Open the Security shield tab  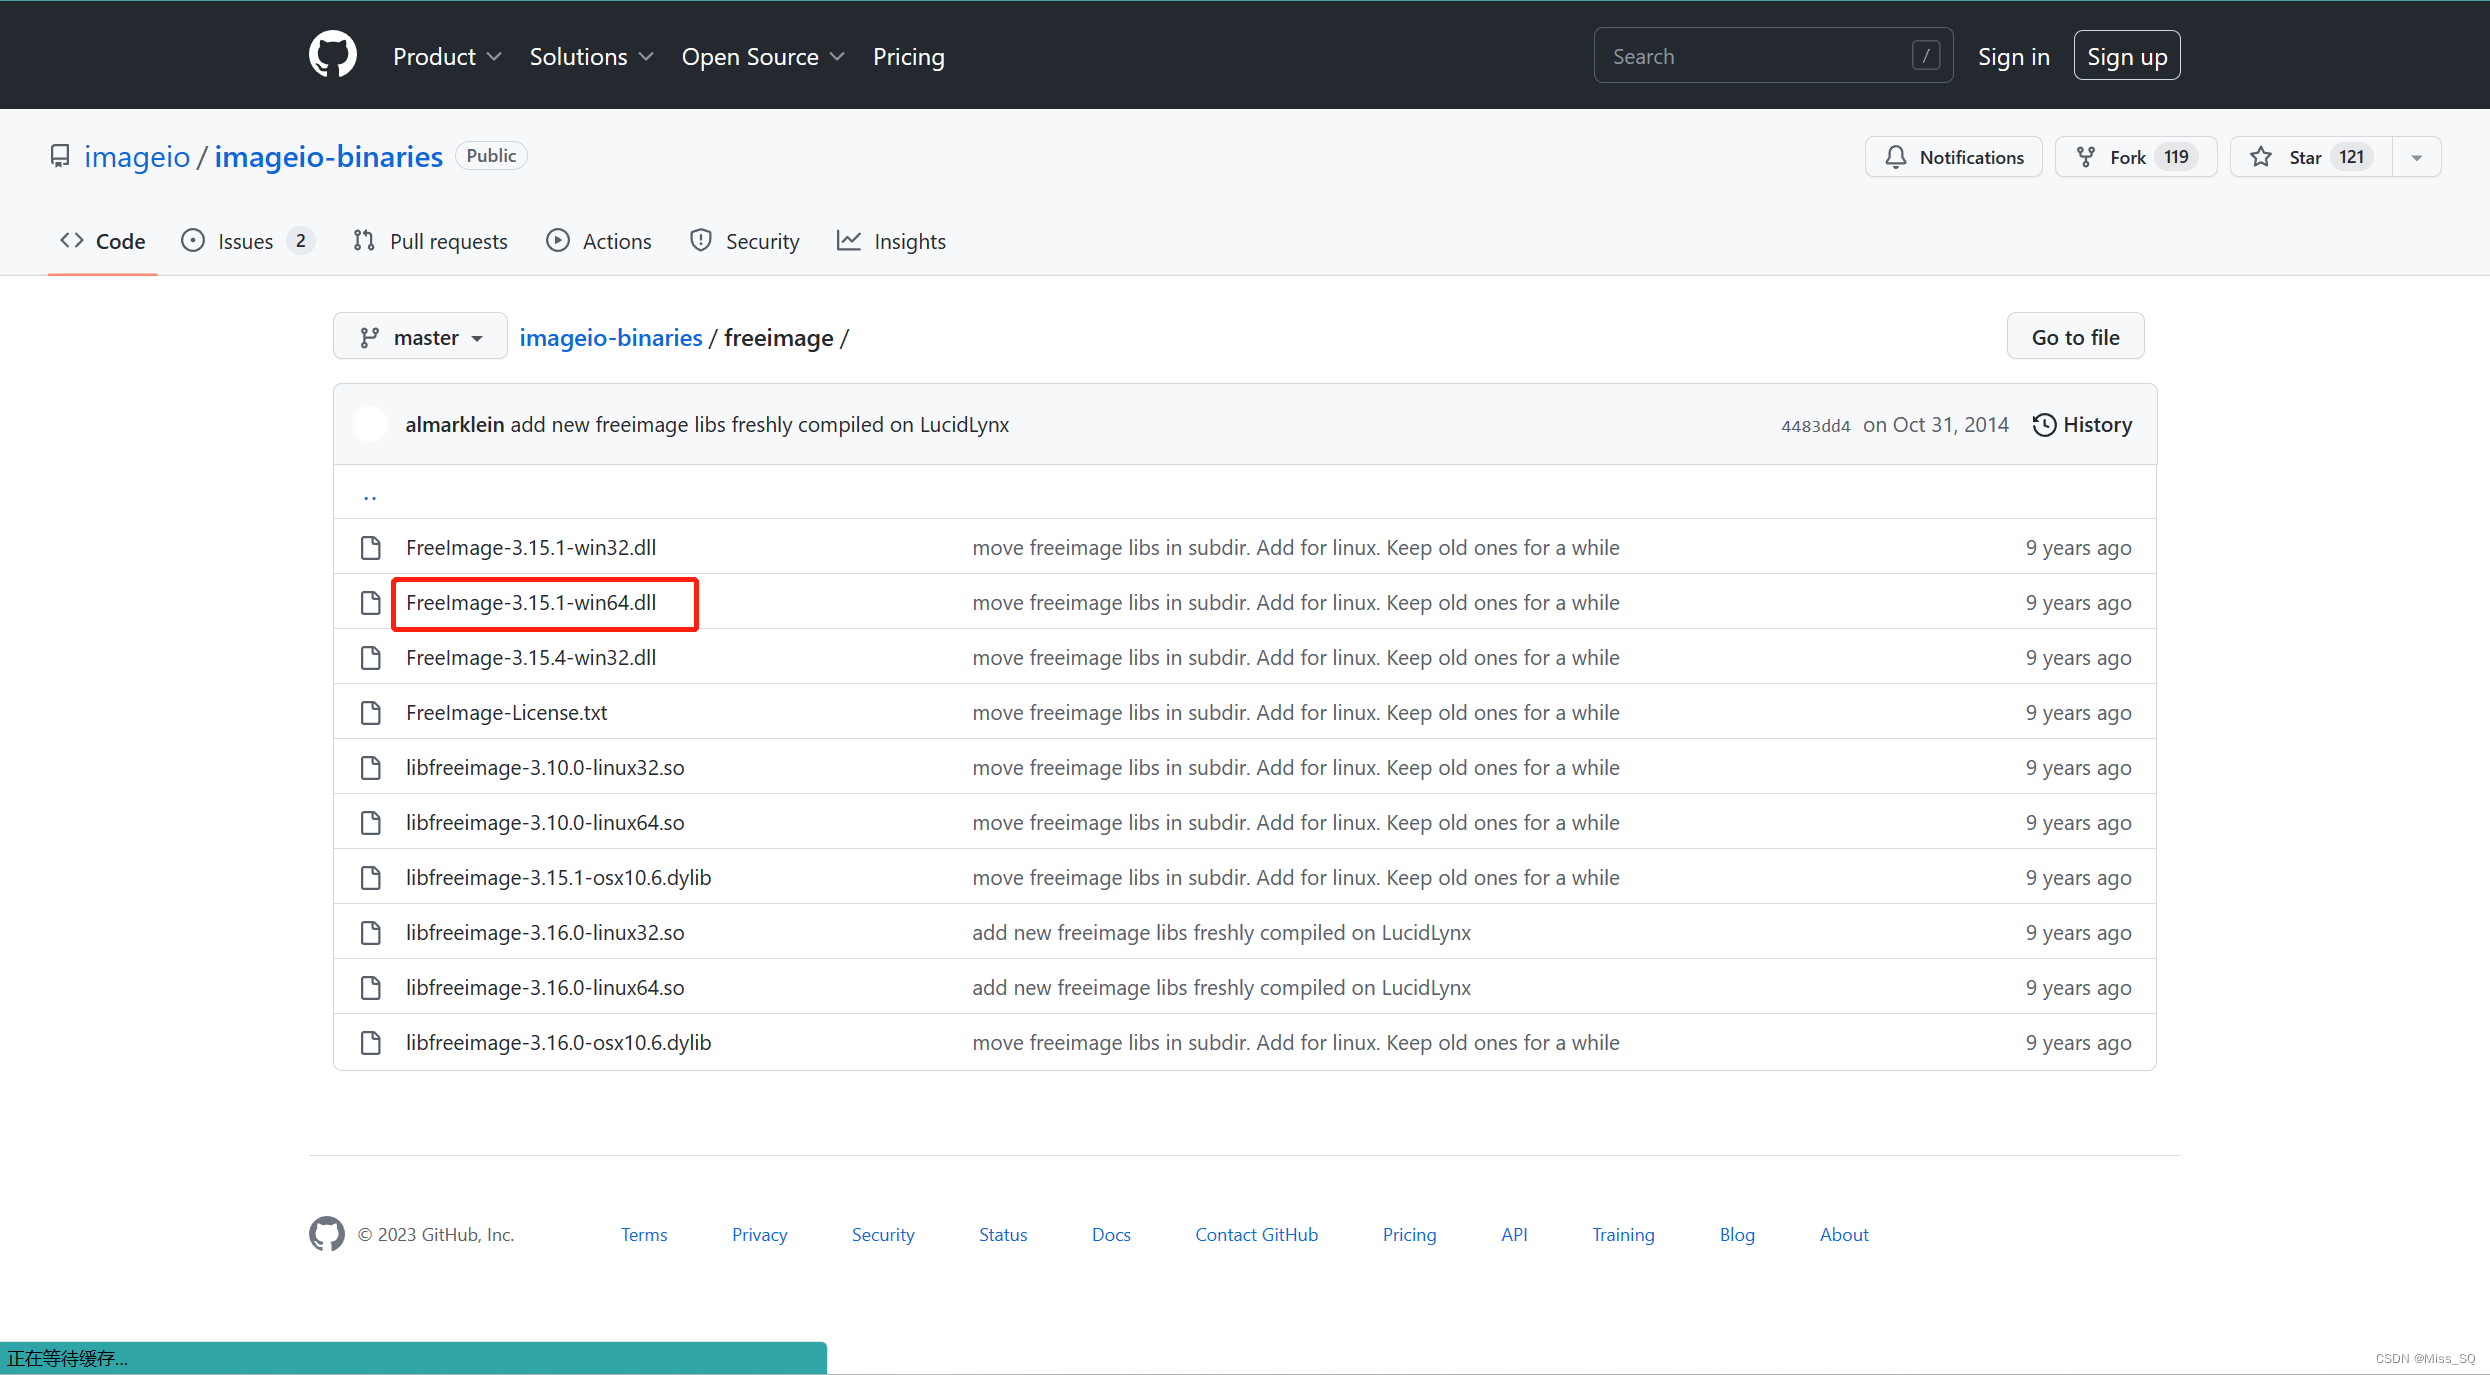[x=744, y=241]
